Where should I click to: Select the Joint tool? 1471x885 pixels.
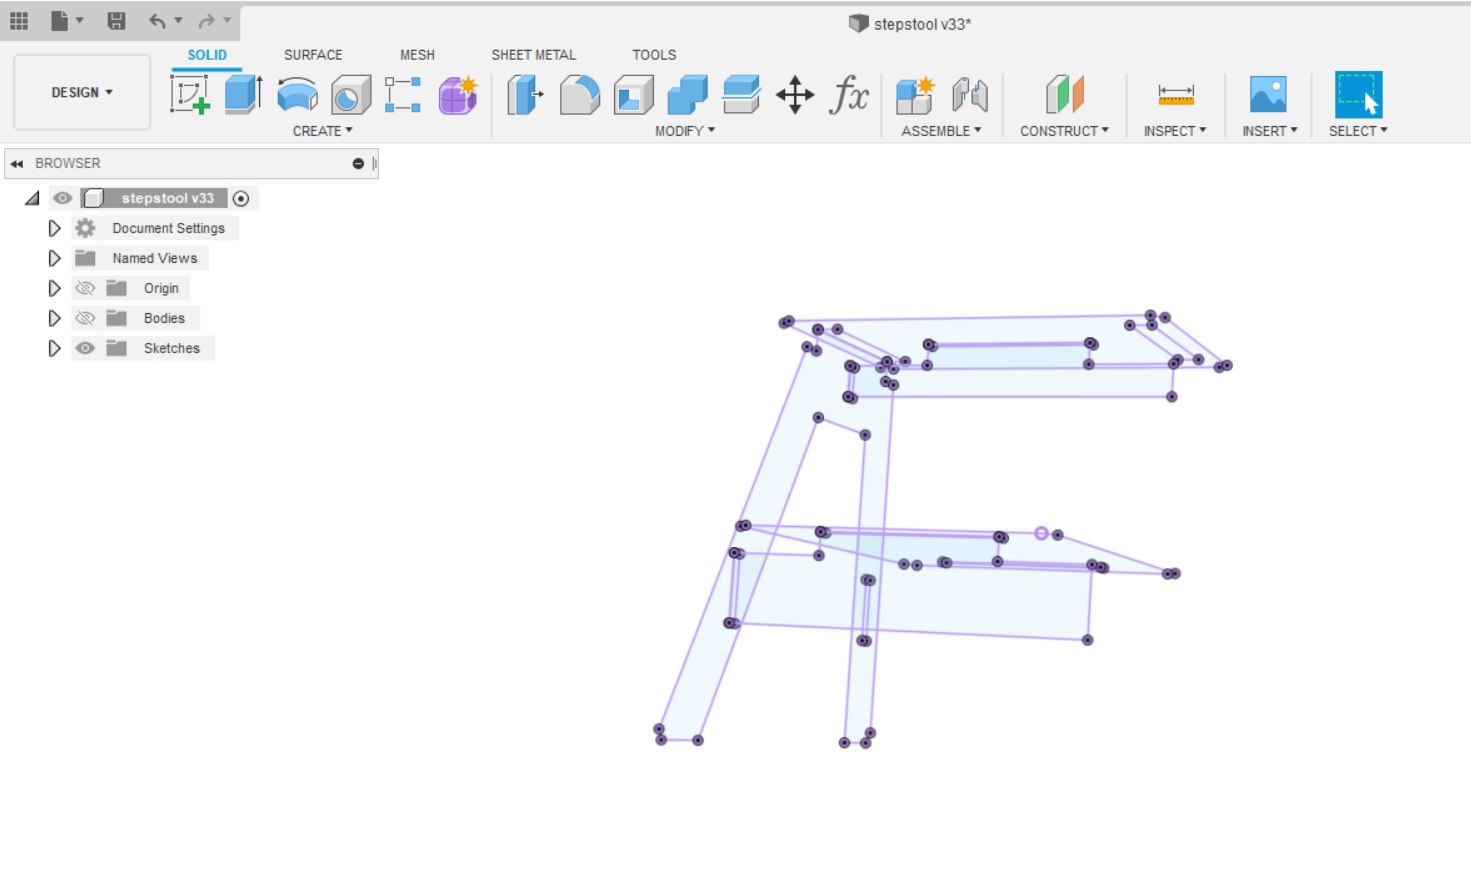(x=969, y=95)
